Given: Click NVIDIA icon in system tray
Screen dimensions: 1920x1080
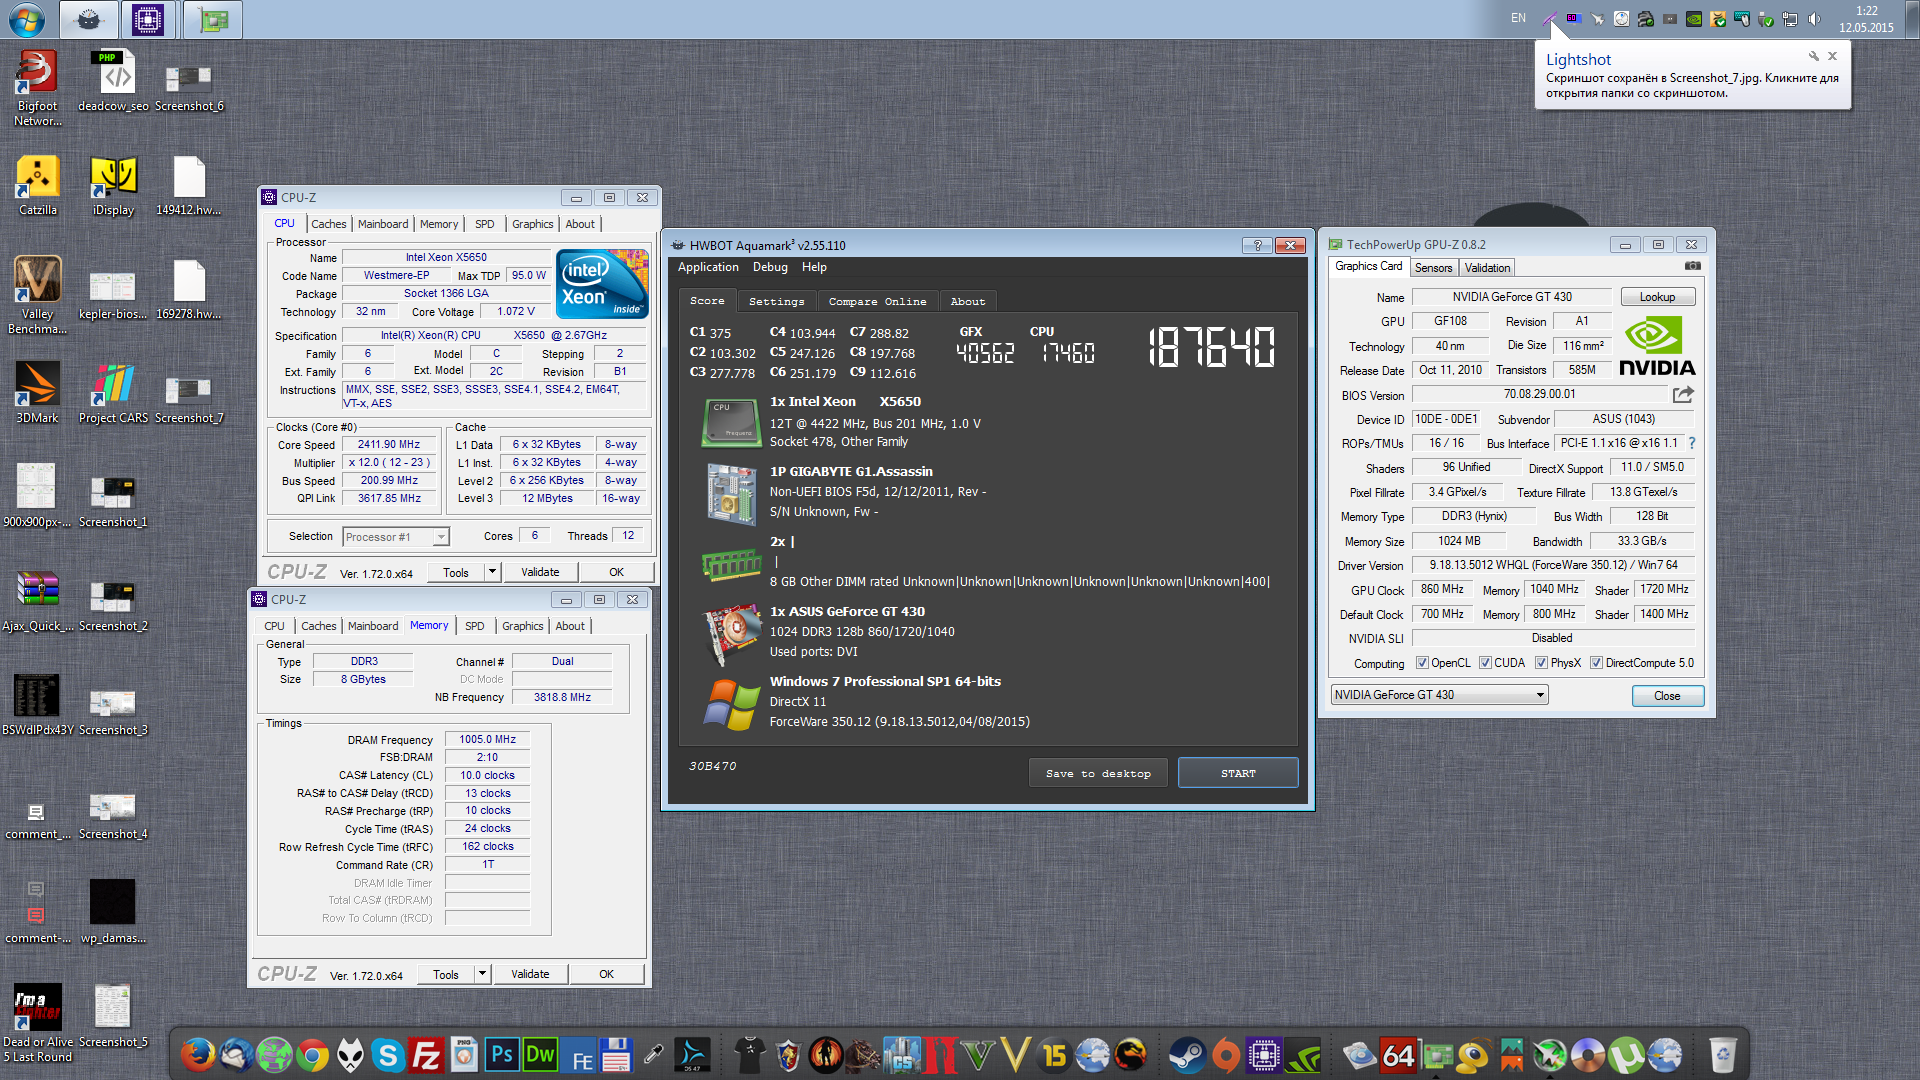Looking at the screenshot, I should click(x=1693, y=19).
